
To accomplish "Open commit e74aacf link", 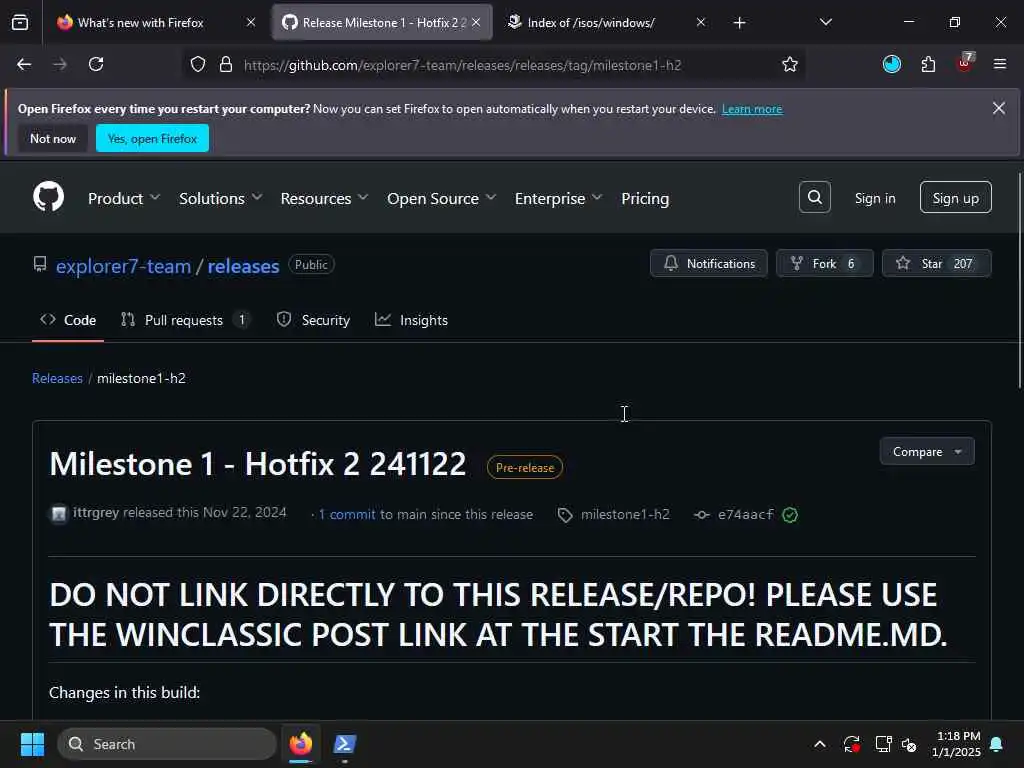I will 745,515.
